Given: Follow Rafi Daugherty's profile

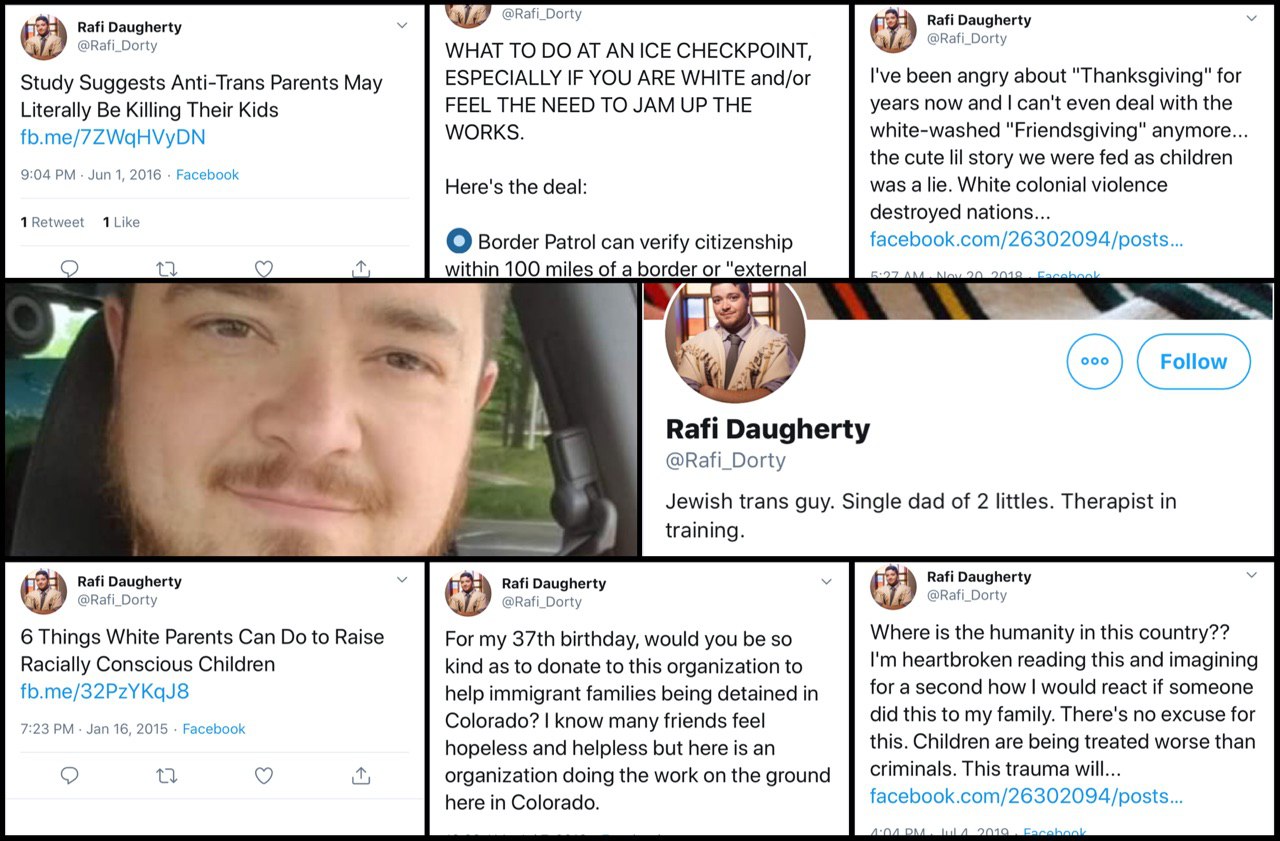Looking at the screenshot, I should click(1194, 361).
